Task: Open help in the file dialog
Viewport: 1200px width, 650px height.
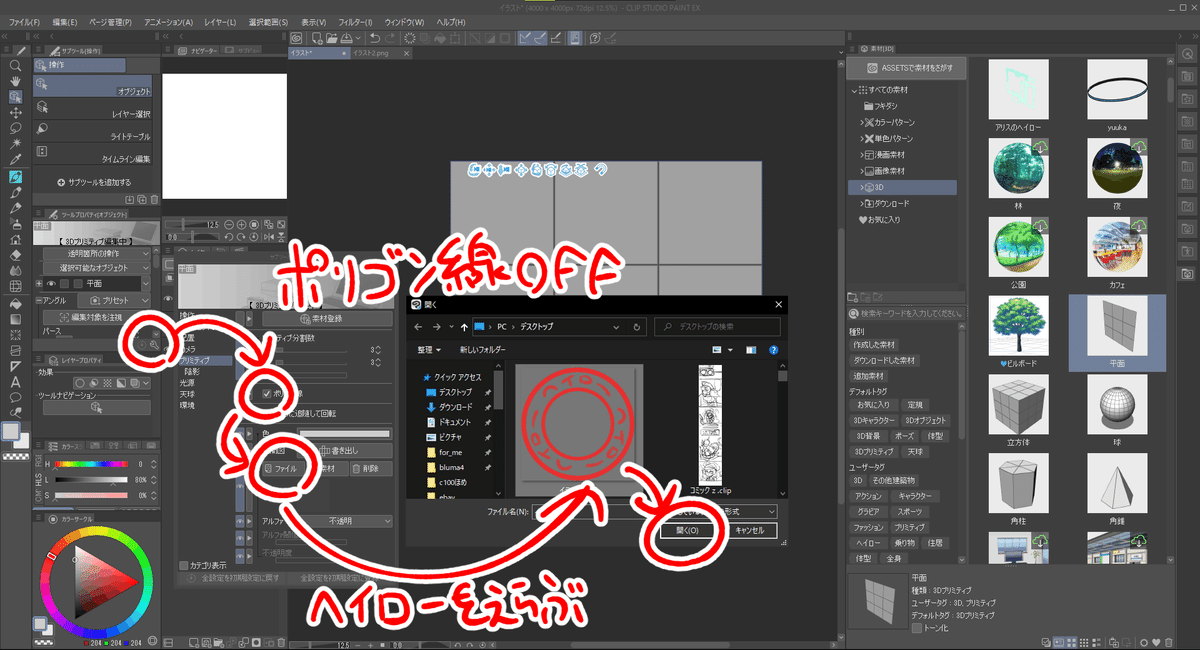Action: click(773, 350)
